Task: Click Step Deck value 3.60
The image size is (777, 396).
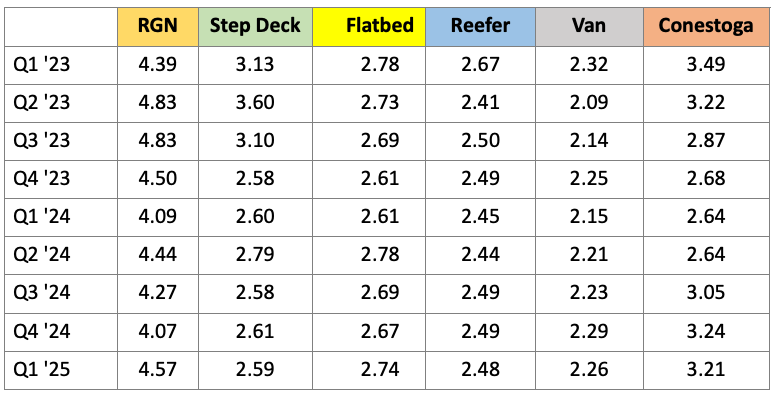Action: 255,103
